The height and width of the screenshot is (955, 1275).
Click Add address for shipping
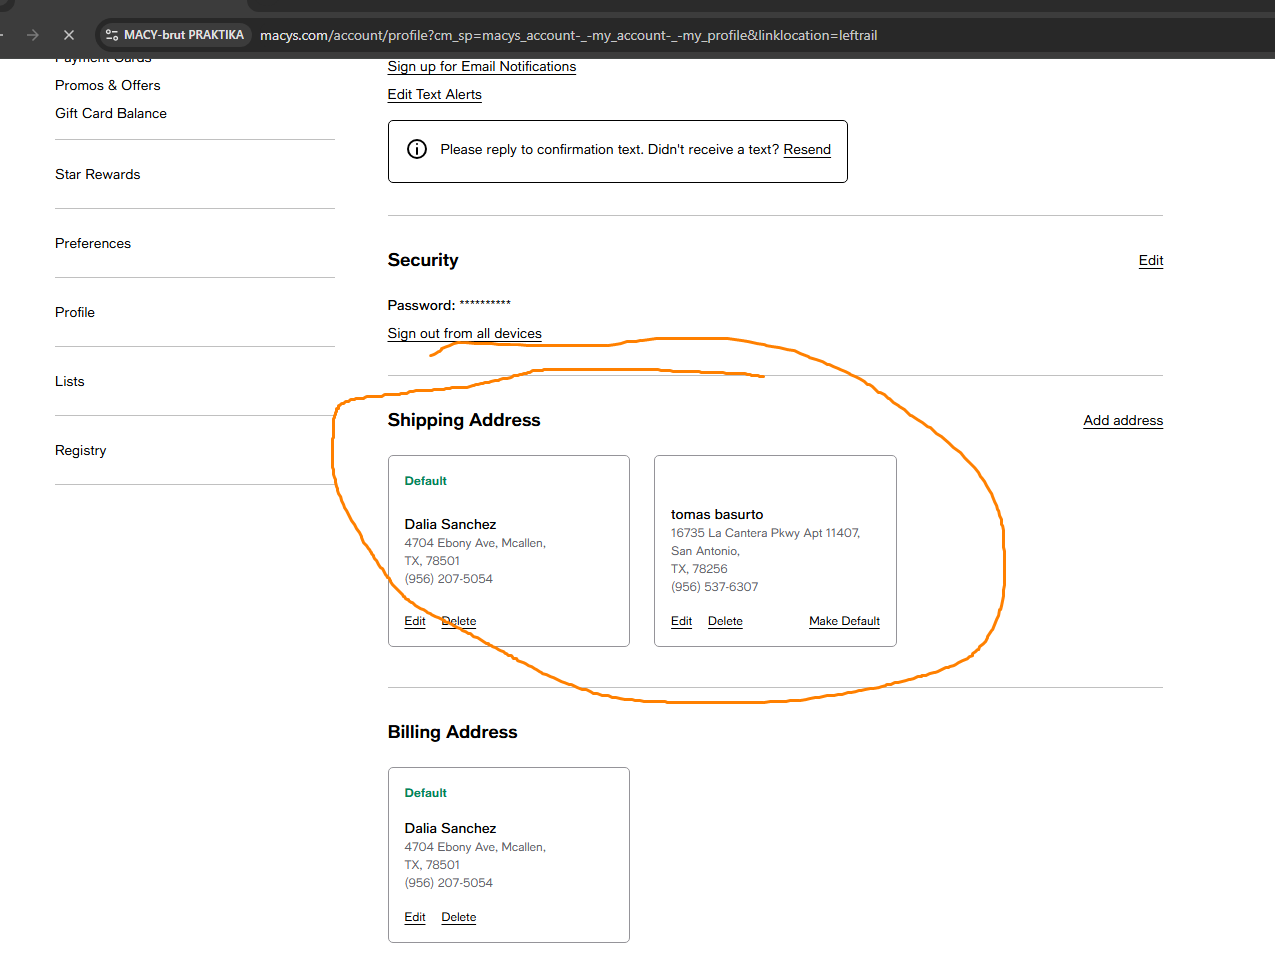(x=1122, y=421)
